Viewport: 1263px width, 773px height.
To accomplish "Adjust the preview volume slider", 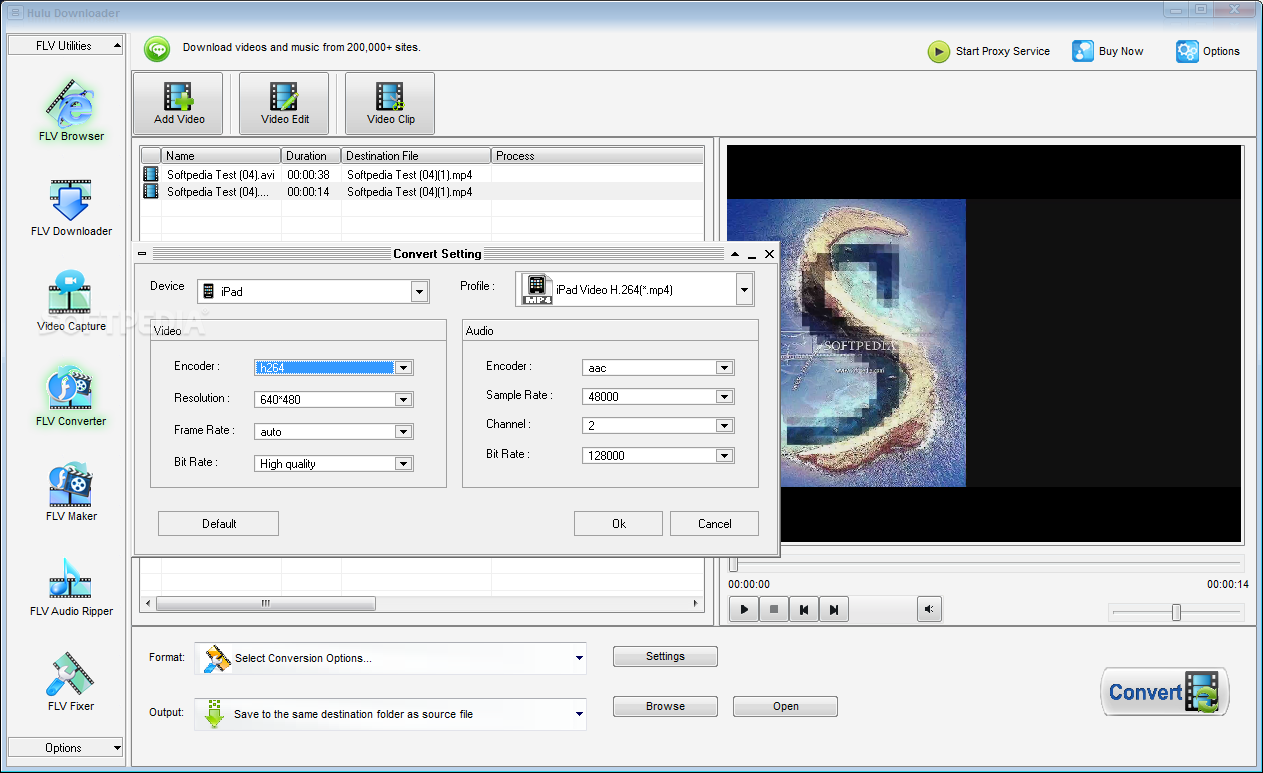I will pos(1176,612).
